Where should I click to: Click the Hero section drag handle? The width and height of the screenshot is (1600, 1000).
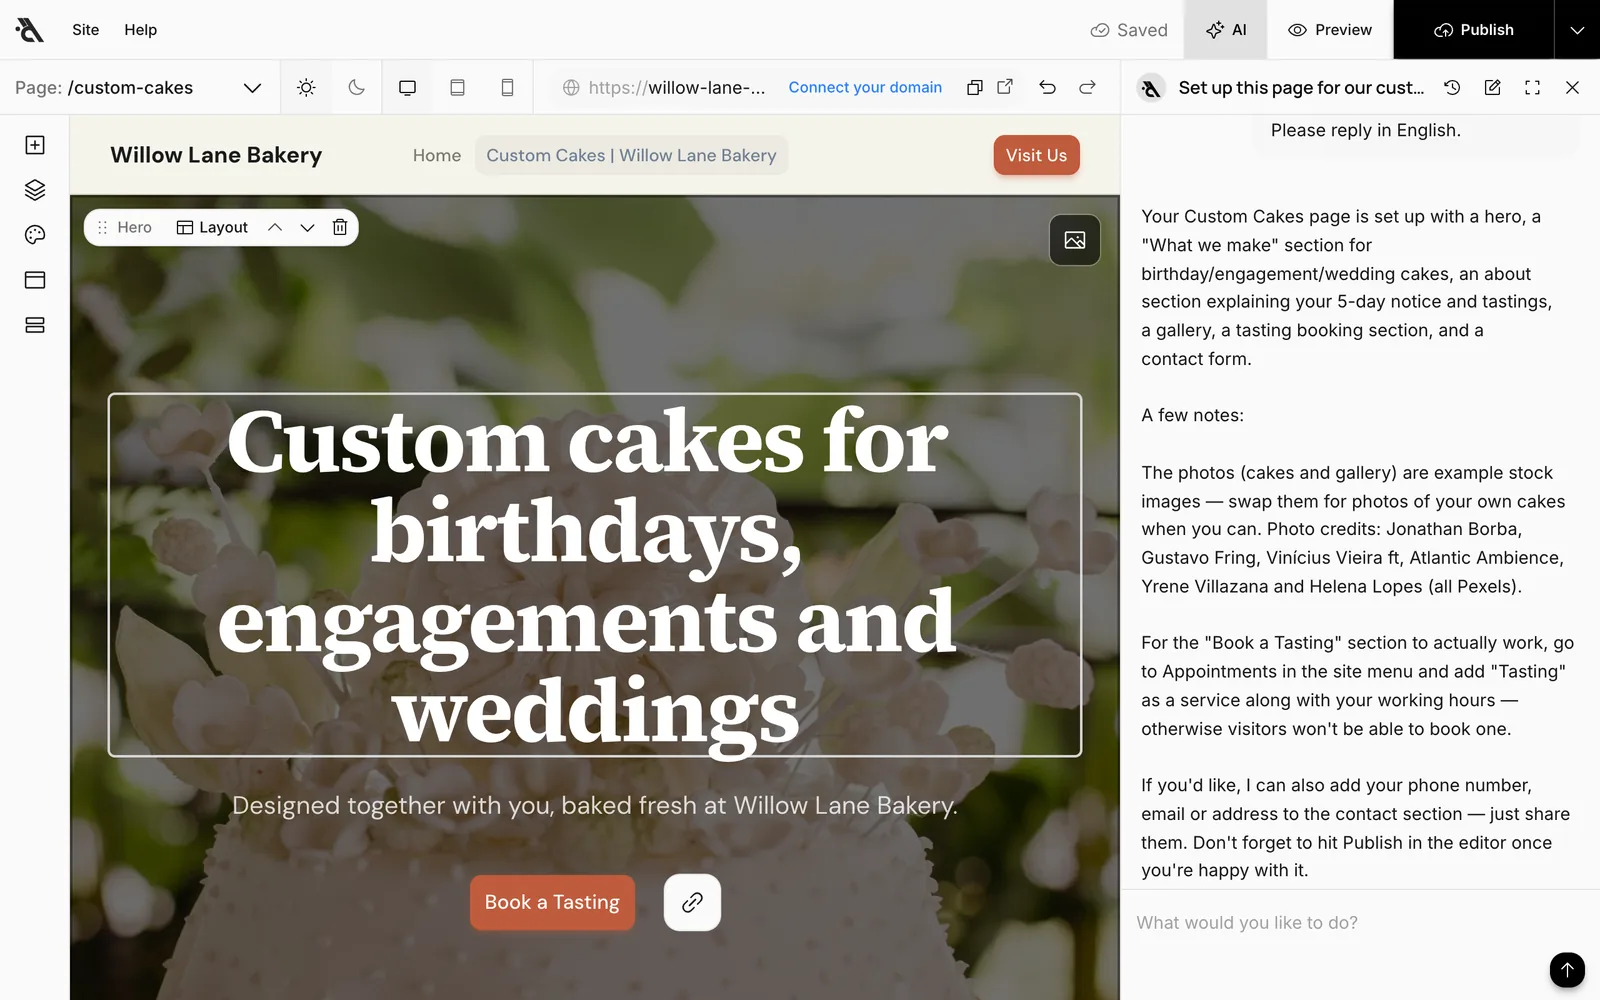[102, 228]
